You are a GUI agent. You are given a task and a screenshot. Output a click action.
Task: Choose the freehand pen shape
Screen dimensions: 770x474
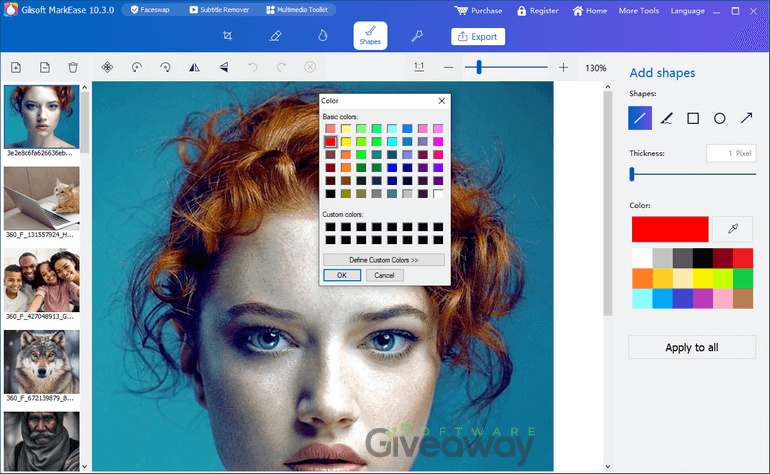click(666, 118)
